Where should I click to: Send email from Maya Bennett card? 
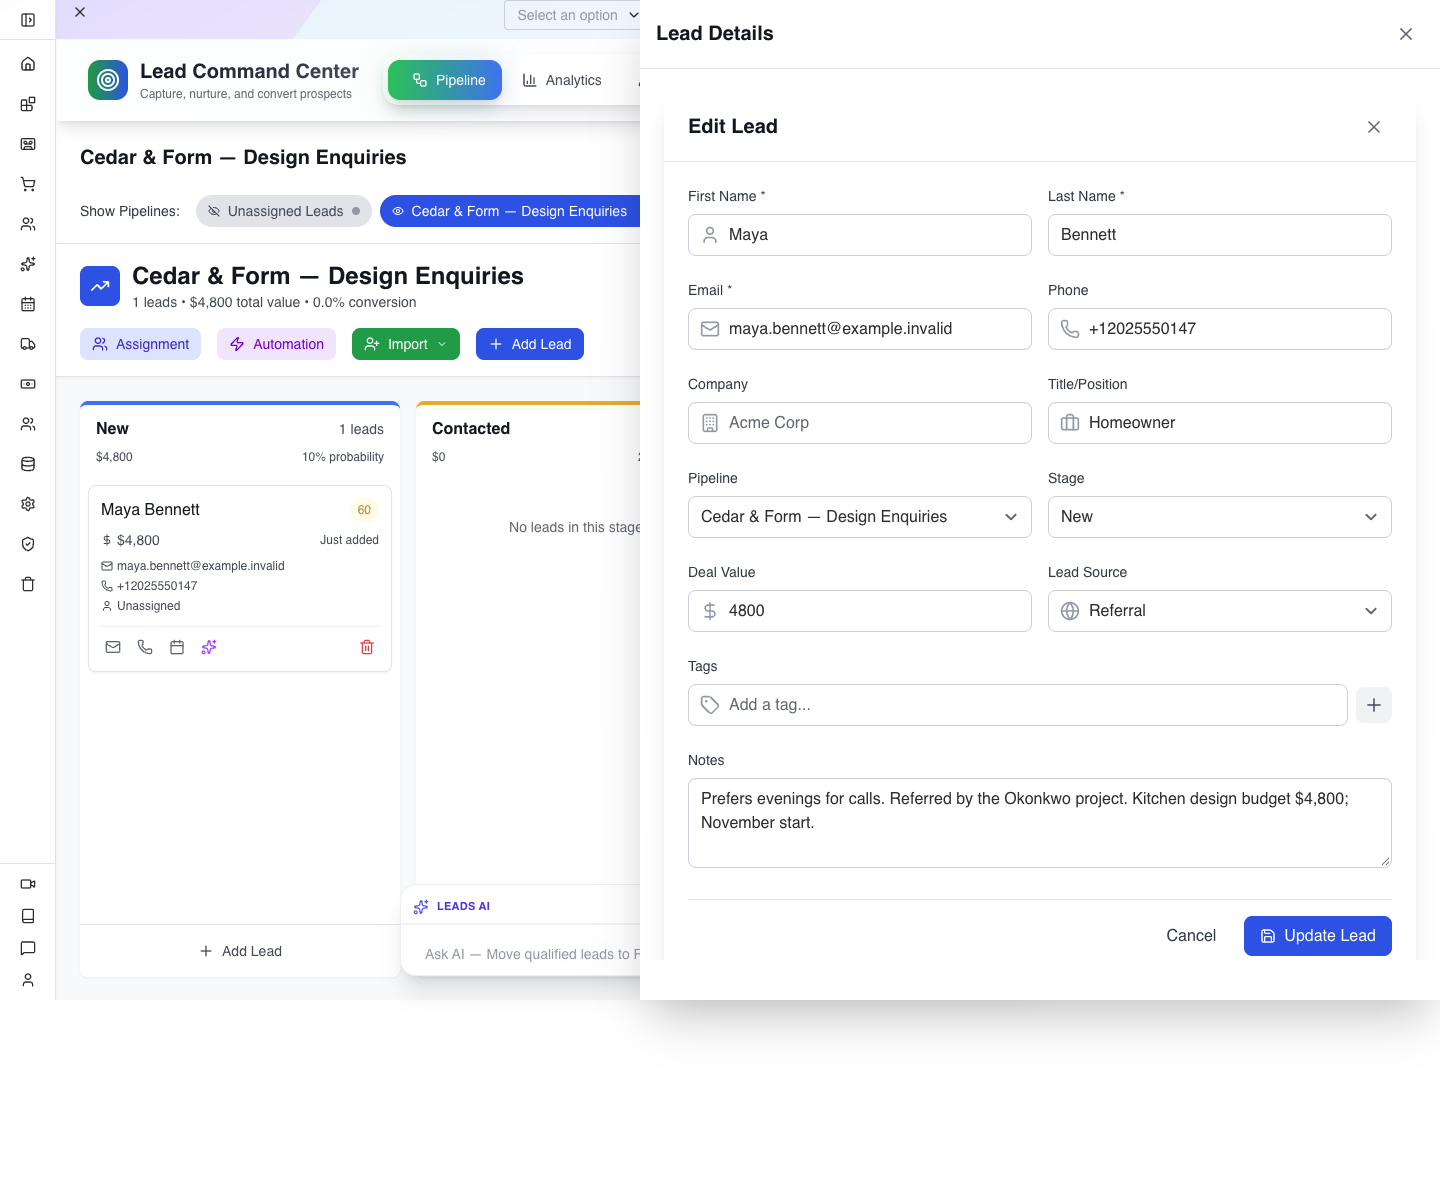click(113, 647)
